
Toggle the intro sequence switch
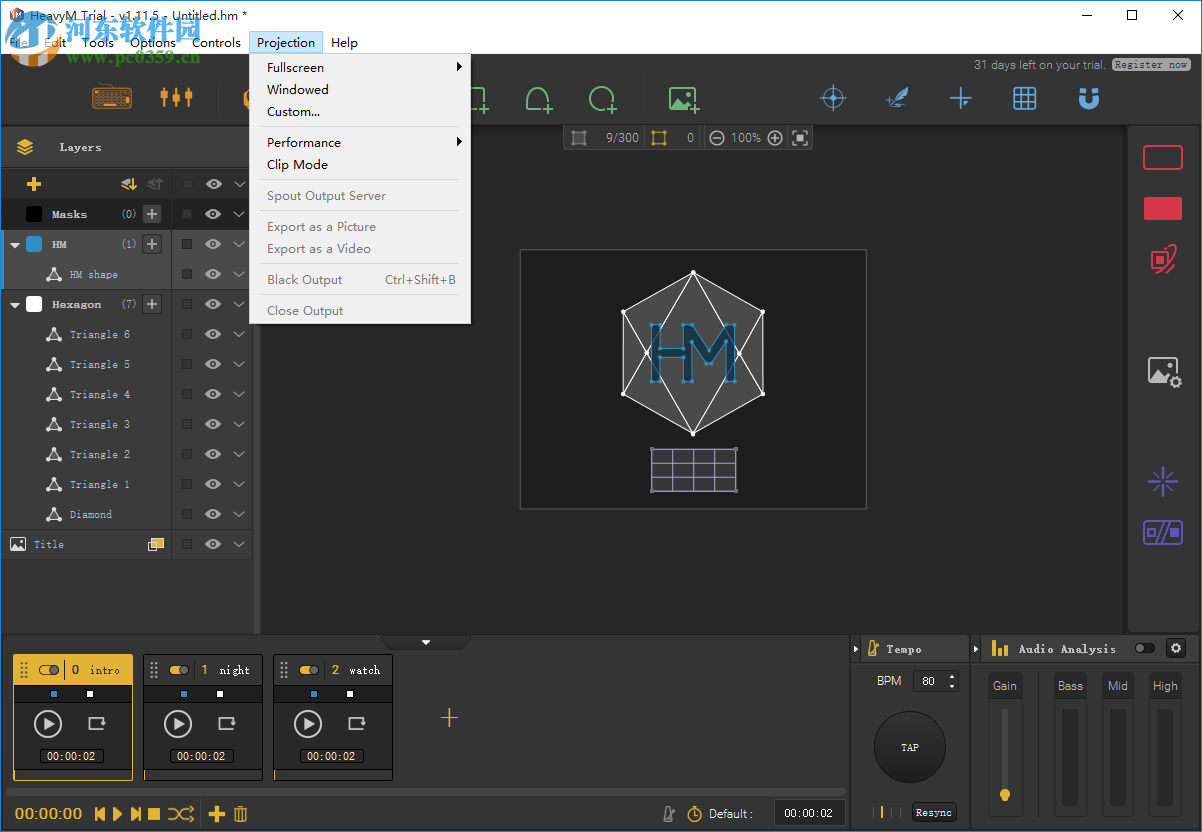pos(49,670)
